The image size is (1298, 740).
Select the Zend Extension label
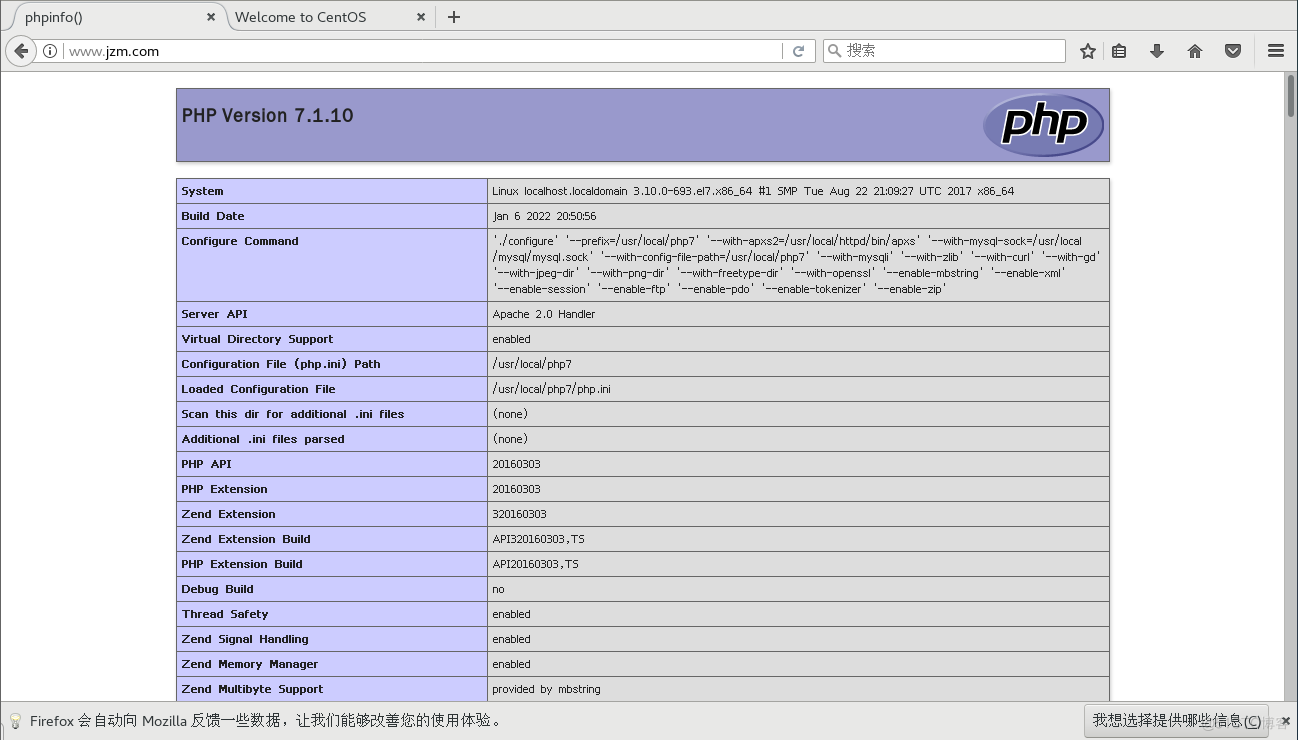tap(228, 514)
